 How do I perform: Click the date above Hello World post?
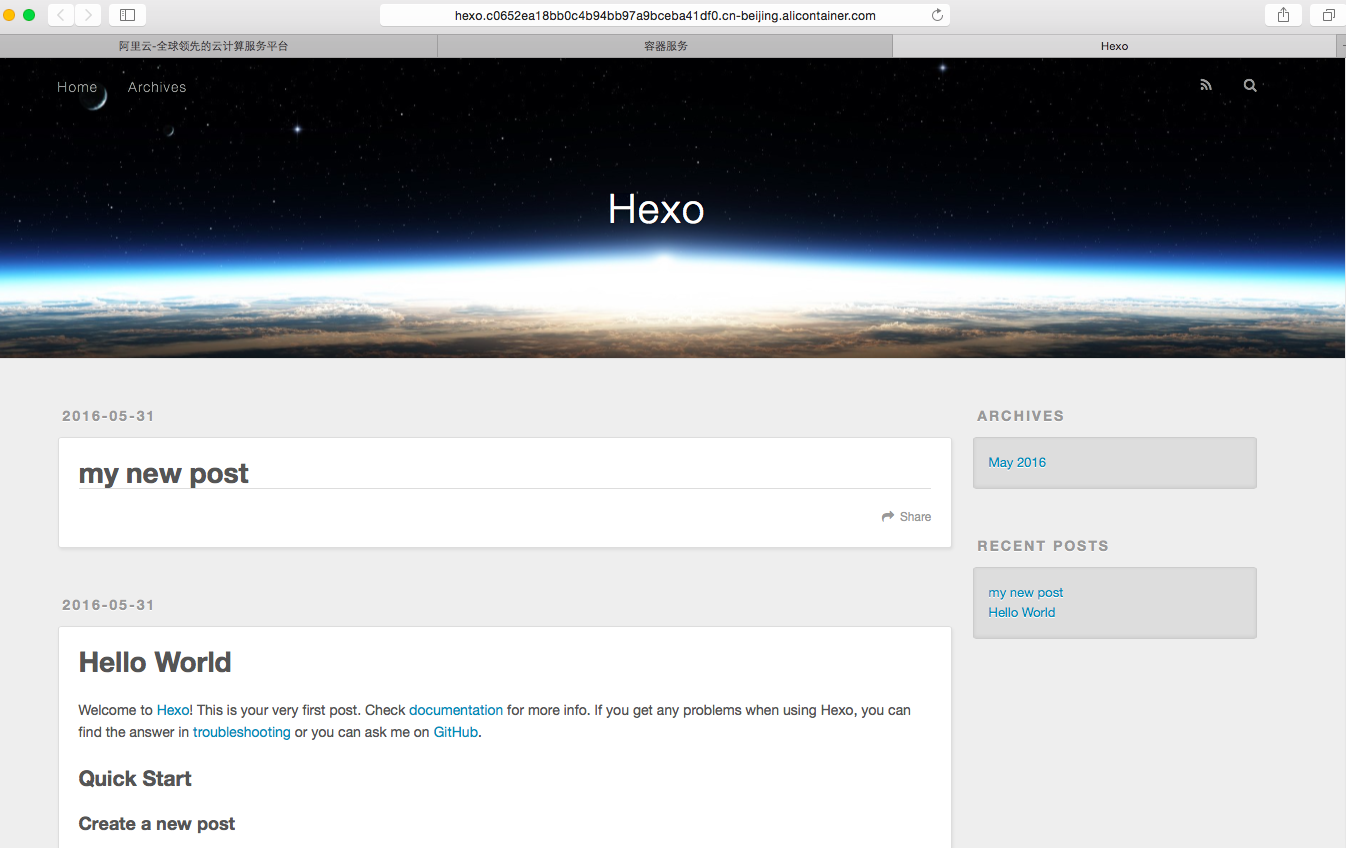pyautogui.click(x=108, y=605)
